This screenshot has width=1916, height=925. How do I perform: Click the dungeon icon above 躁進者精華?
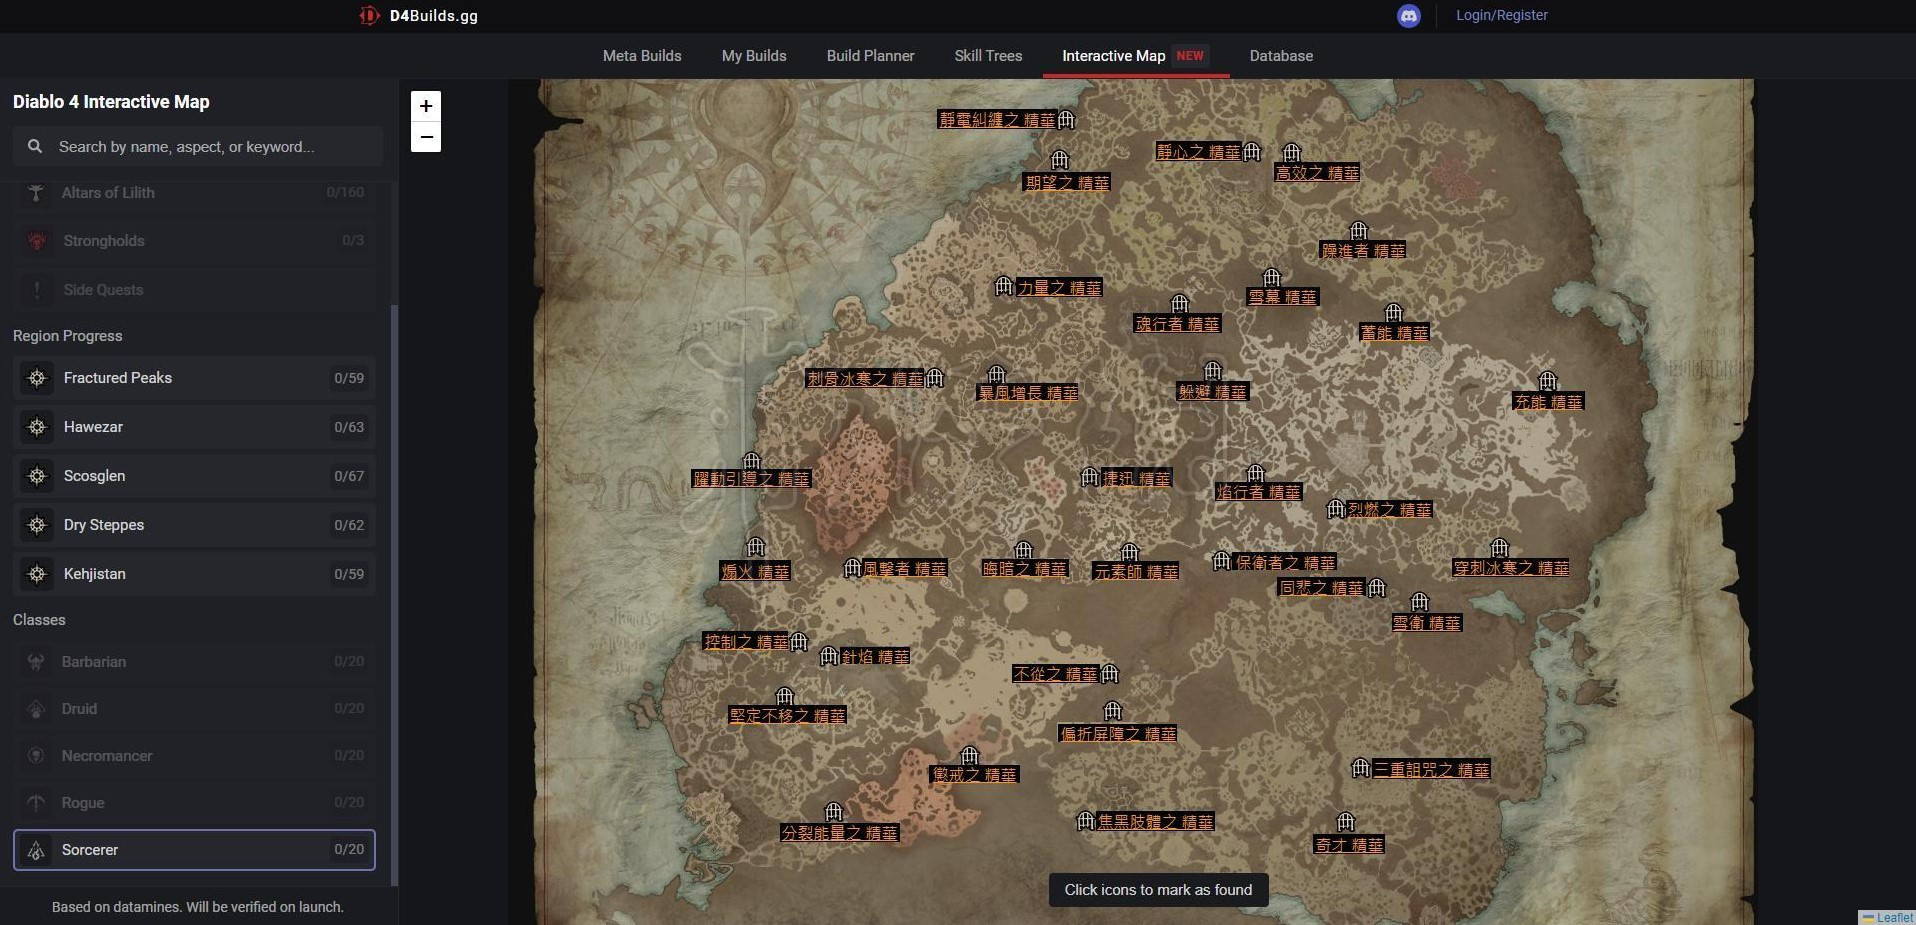click(x=1358, y=231)
